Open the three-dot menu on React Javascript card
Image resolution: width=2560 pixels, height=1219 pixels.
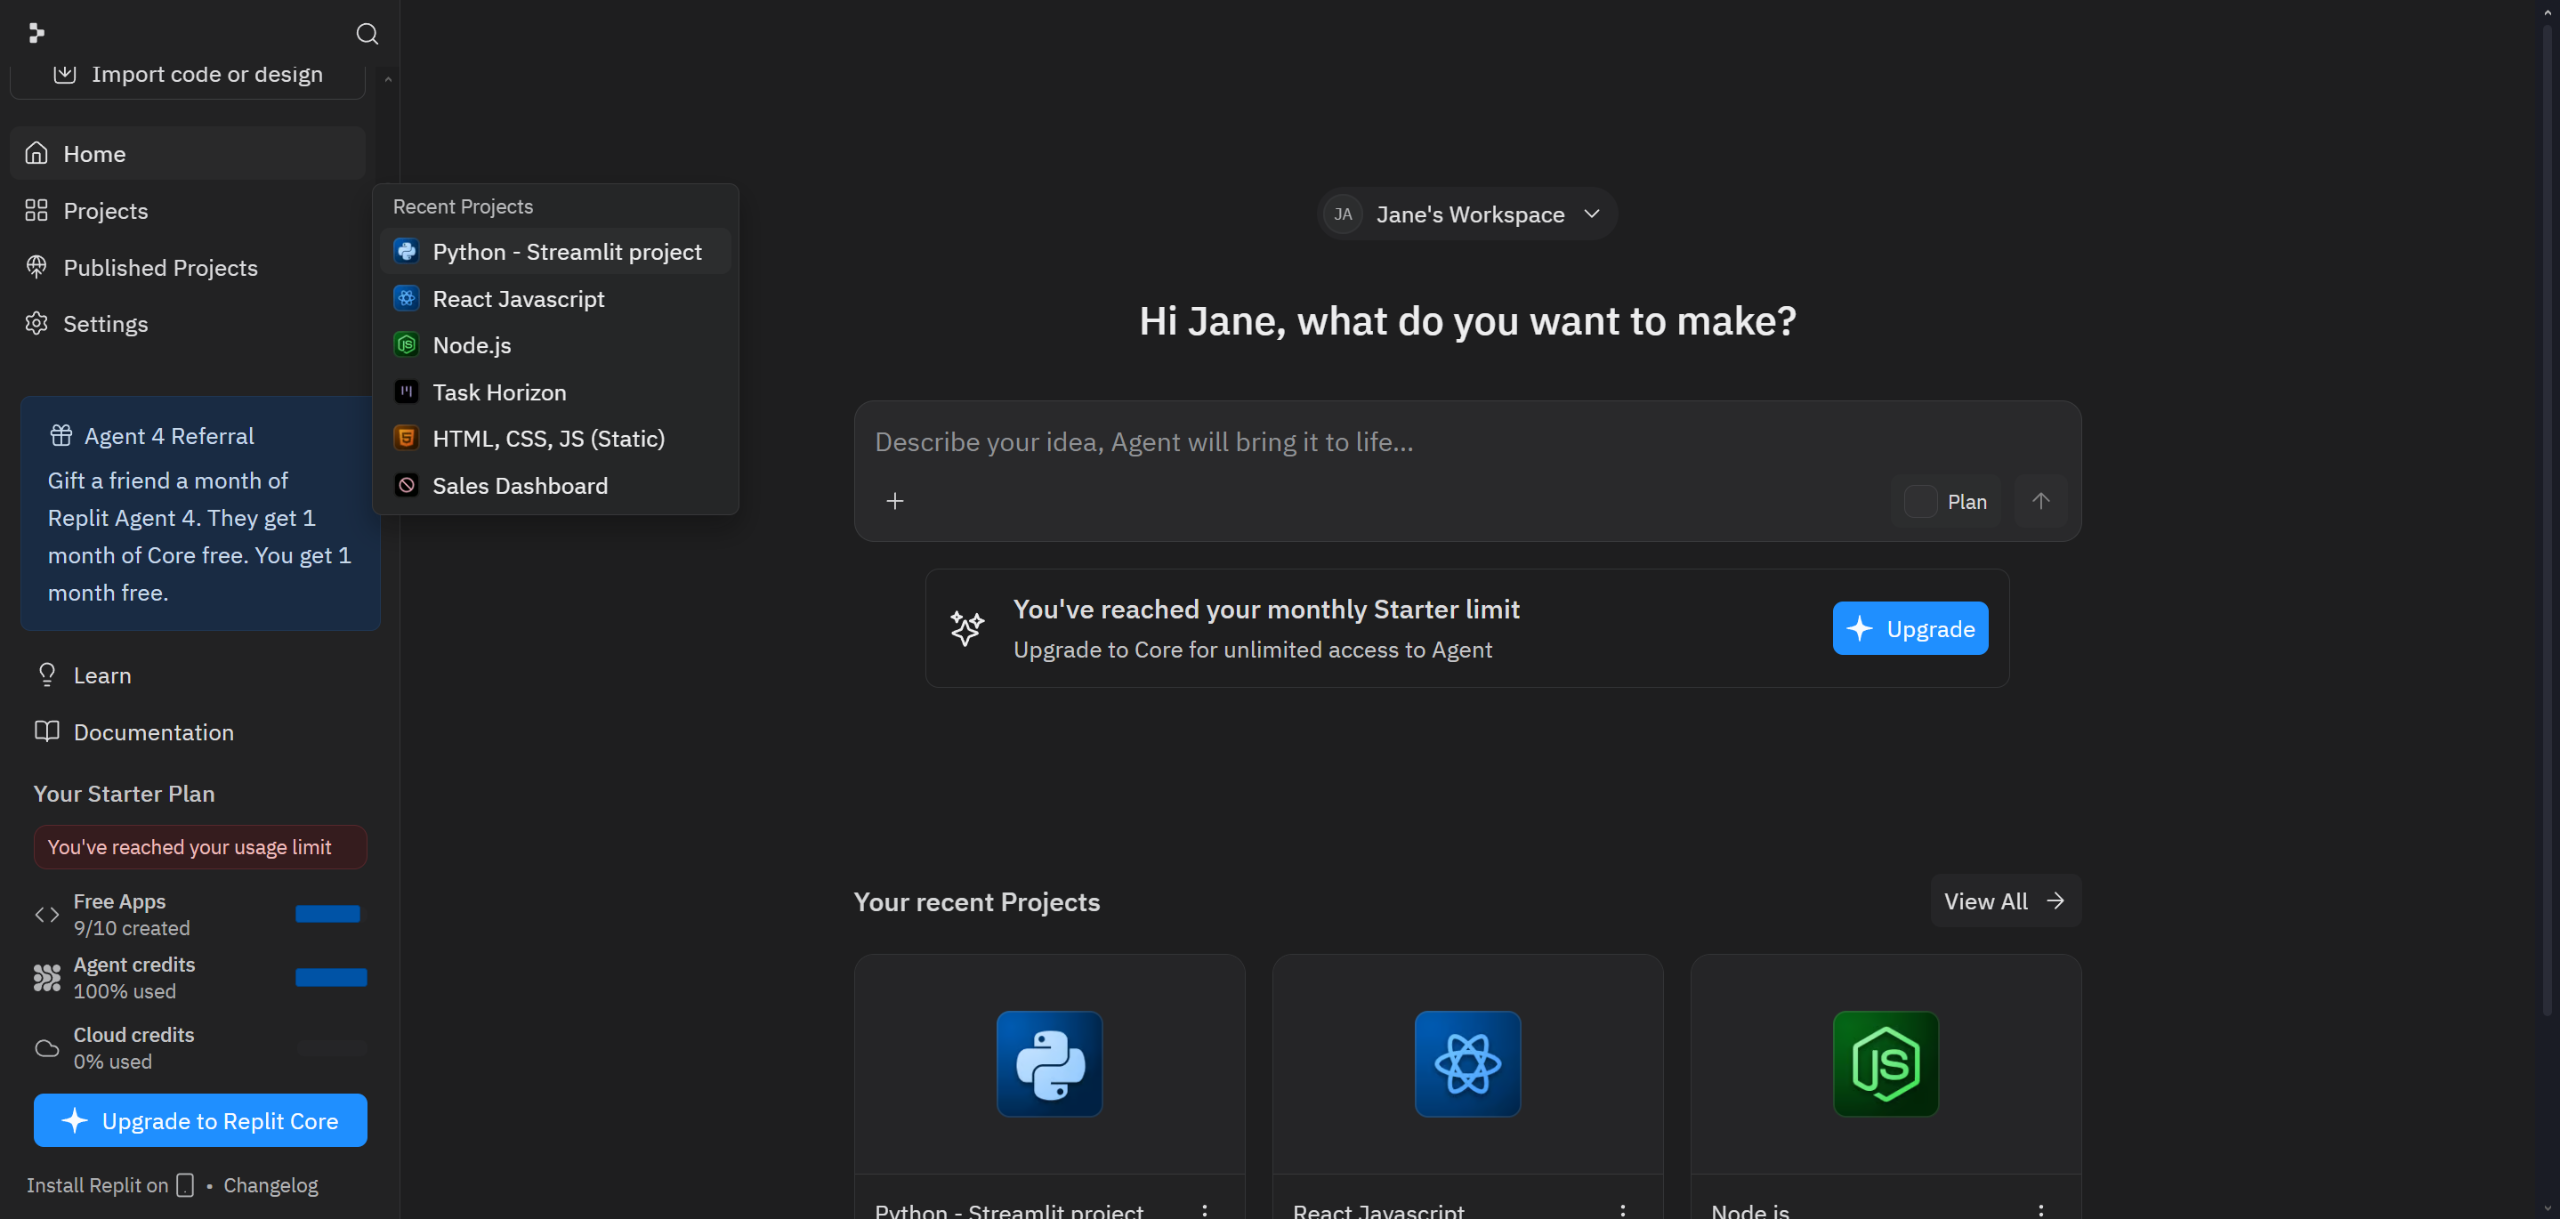[x=1623, y=1210]
